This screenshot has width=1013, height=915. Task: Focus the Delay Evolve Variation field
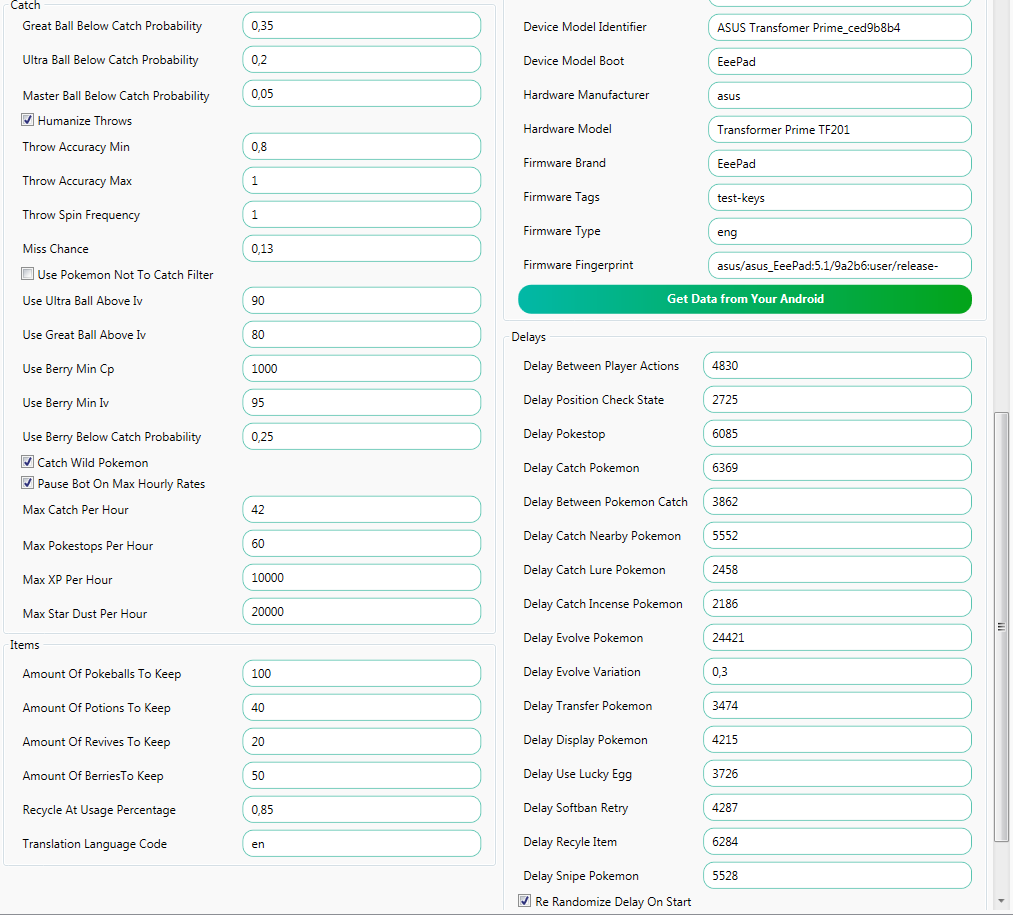point(837,672)
